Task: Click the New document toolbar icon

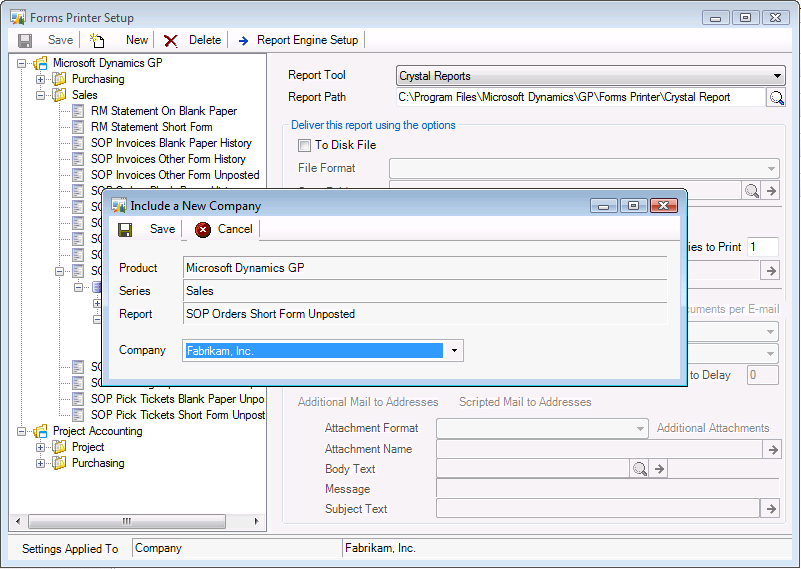Action: tap(97, 41)
